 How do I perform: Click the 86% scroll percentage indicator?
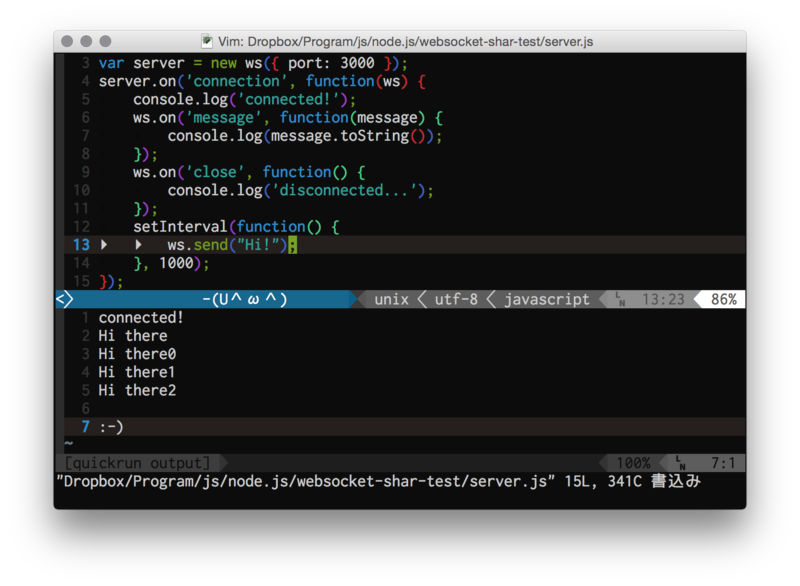pos(724,299)
